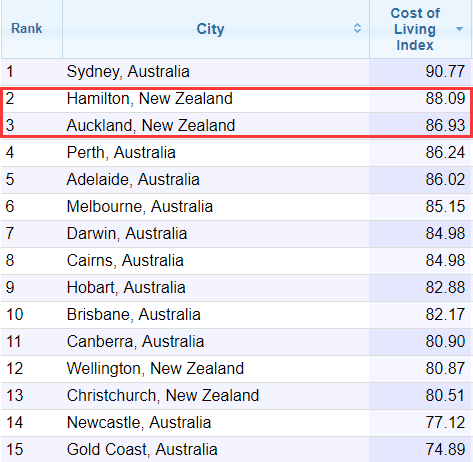Image resolution: width=473 pixels, height=462 pixels.
Task: Select Auckland, New Zealand city cell
Action: tap(151, 126)
